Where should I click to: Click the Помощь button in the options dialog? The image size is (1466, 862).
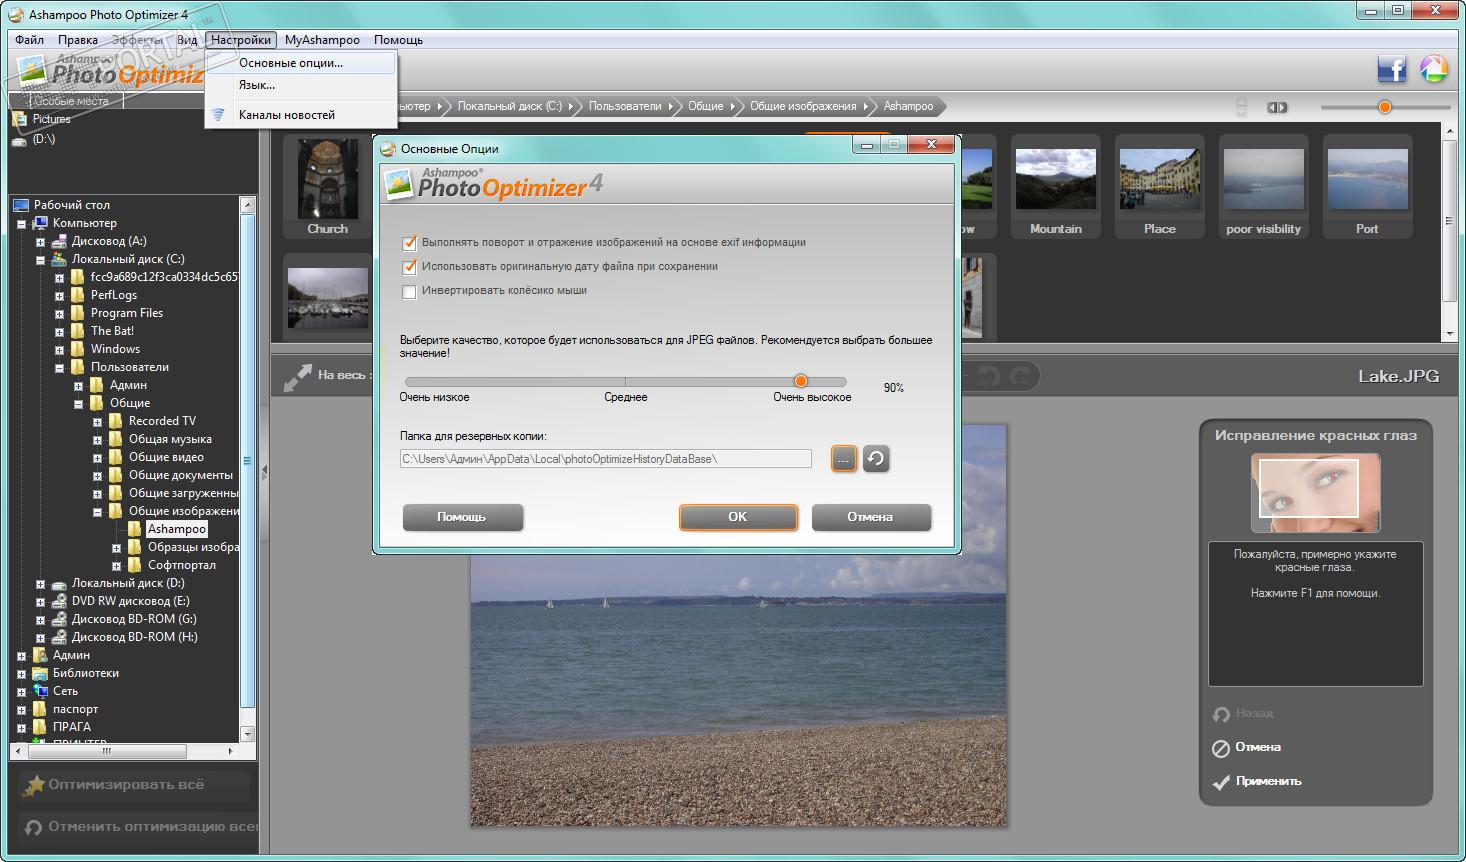[462, 517]
